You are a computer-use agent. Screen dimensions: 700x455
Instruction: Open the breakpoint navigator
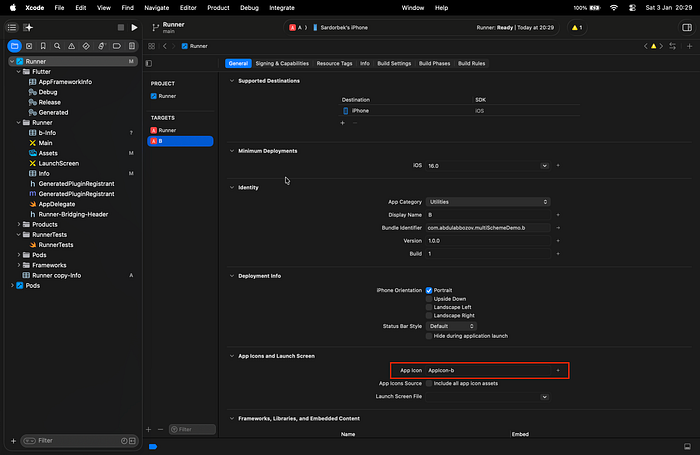coord(117,46)
